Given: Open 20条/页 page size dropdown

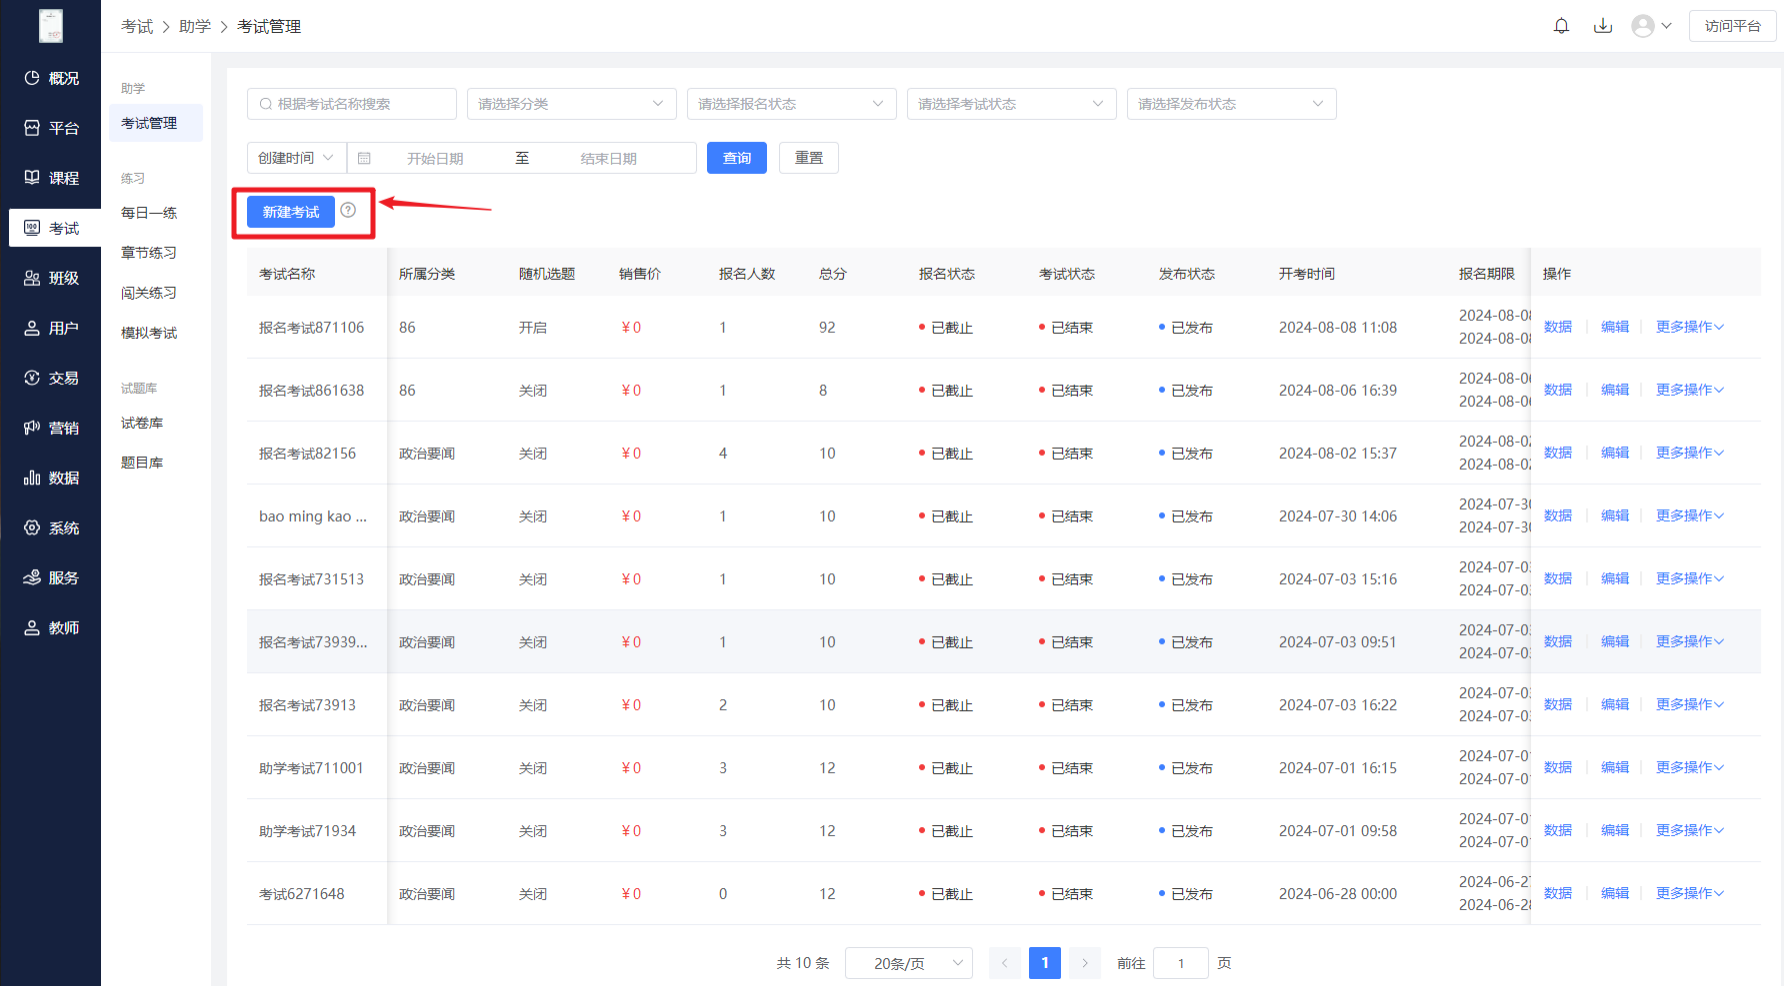Looking at the screenshot, I should pos(909,963).
